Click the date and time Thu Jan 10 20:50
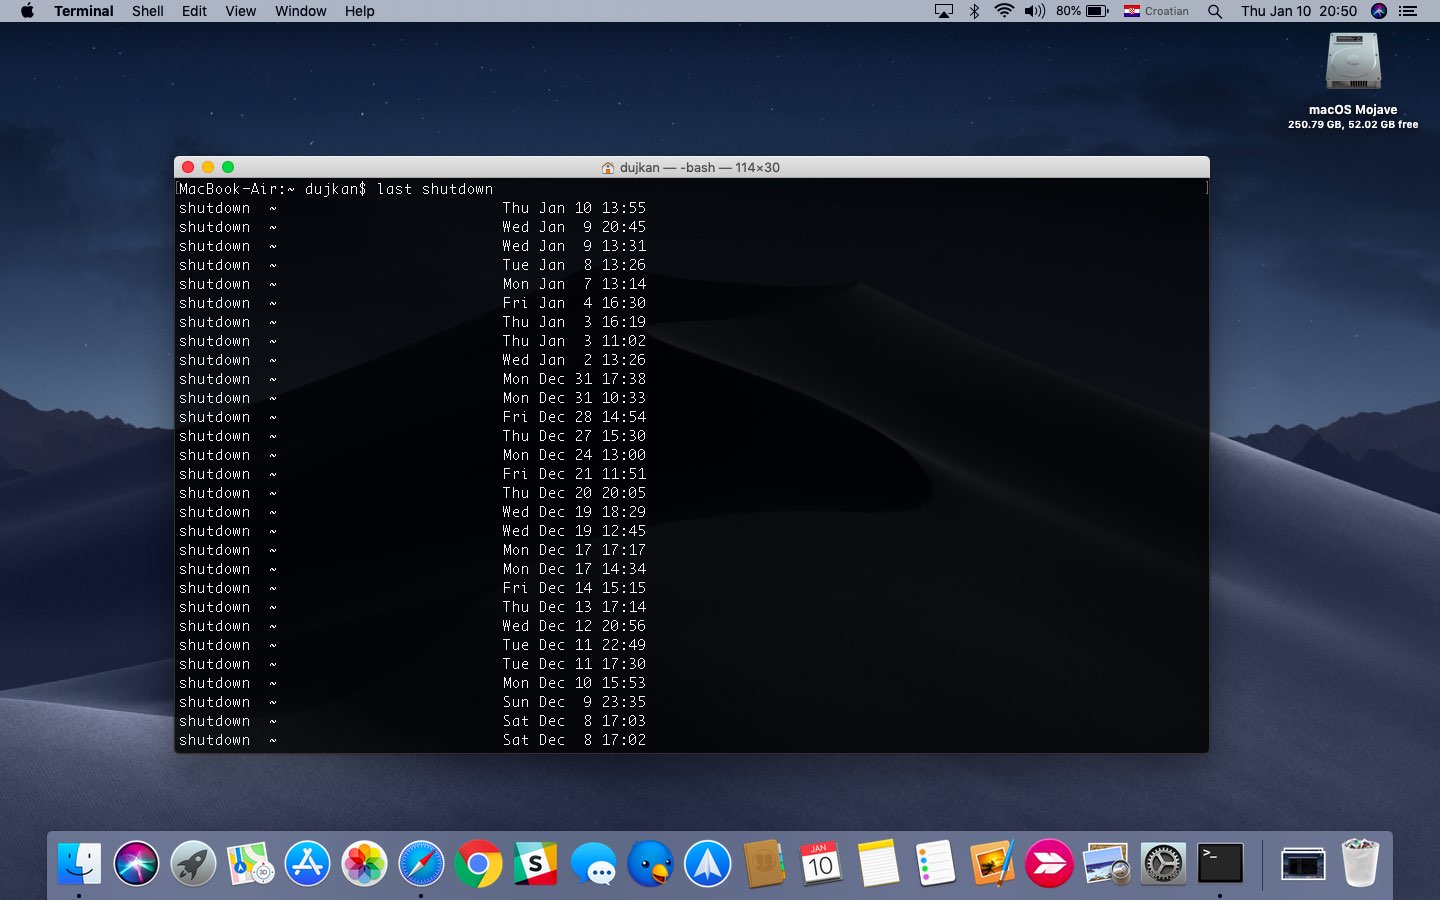 tap(1299, 11)
